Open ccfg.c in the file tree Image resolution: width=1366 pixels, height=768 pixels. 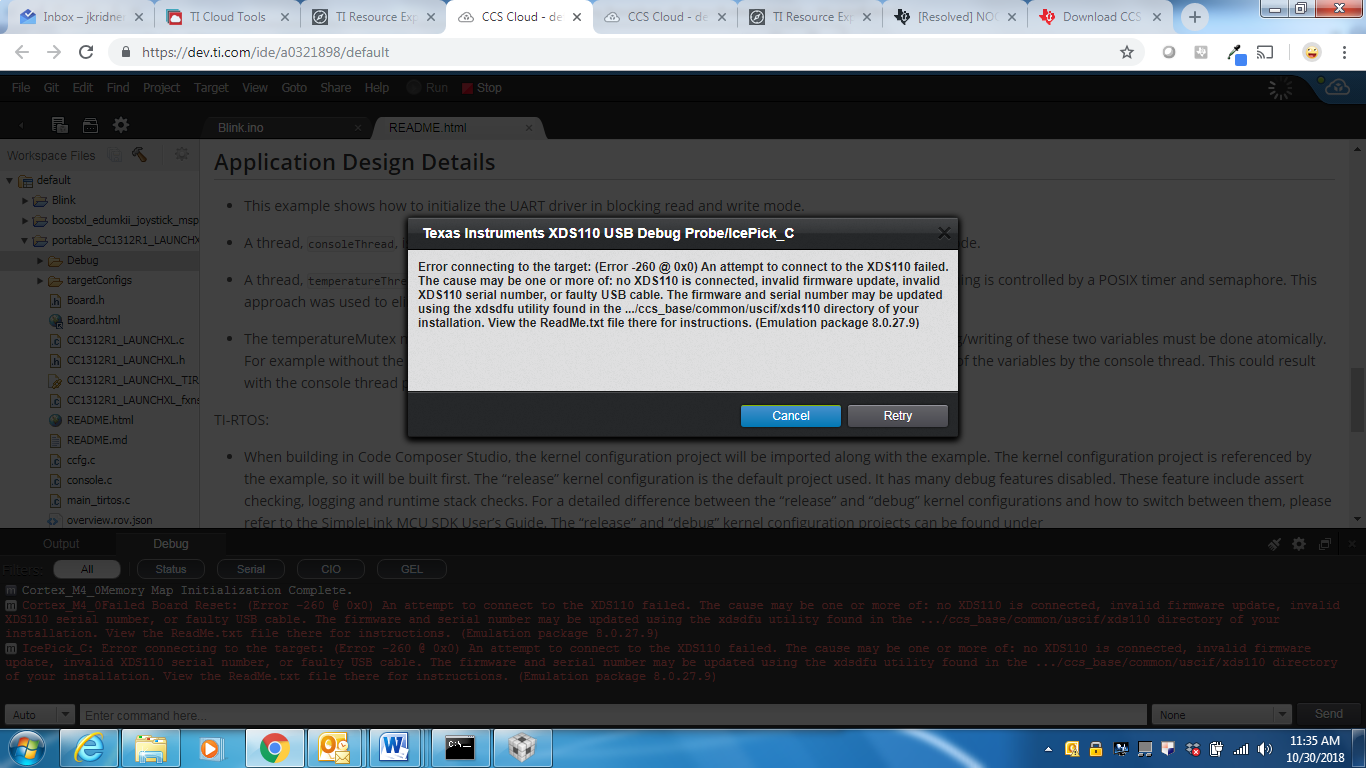pos(80,460)
